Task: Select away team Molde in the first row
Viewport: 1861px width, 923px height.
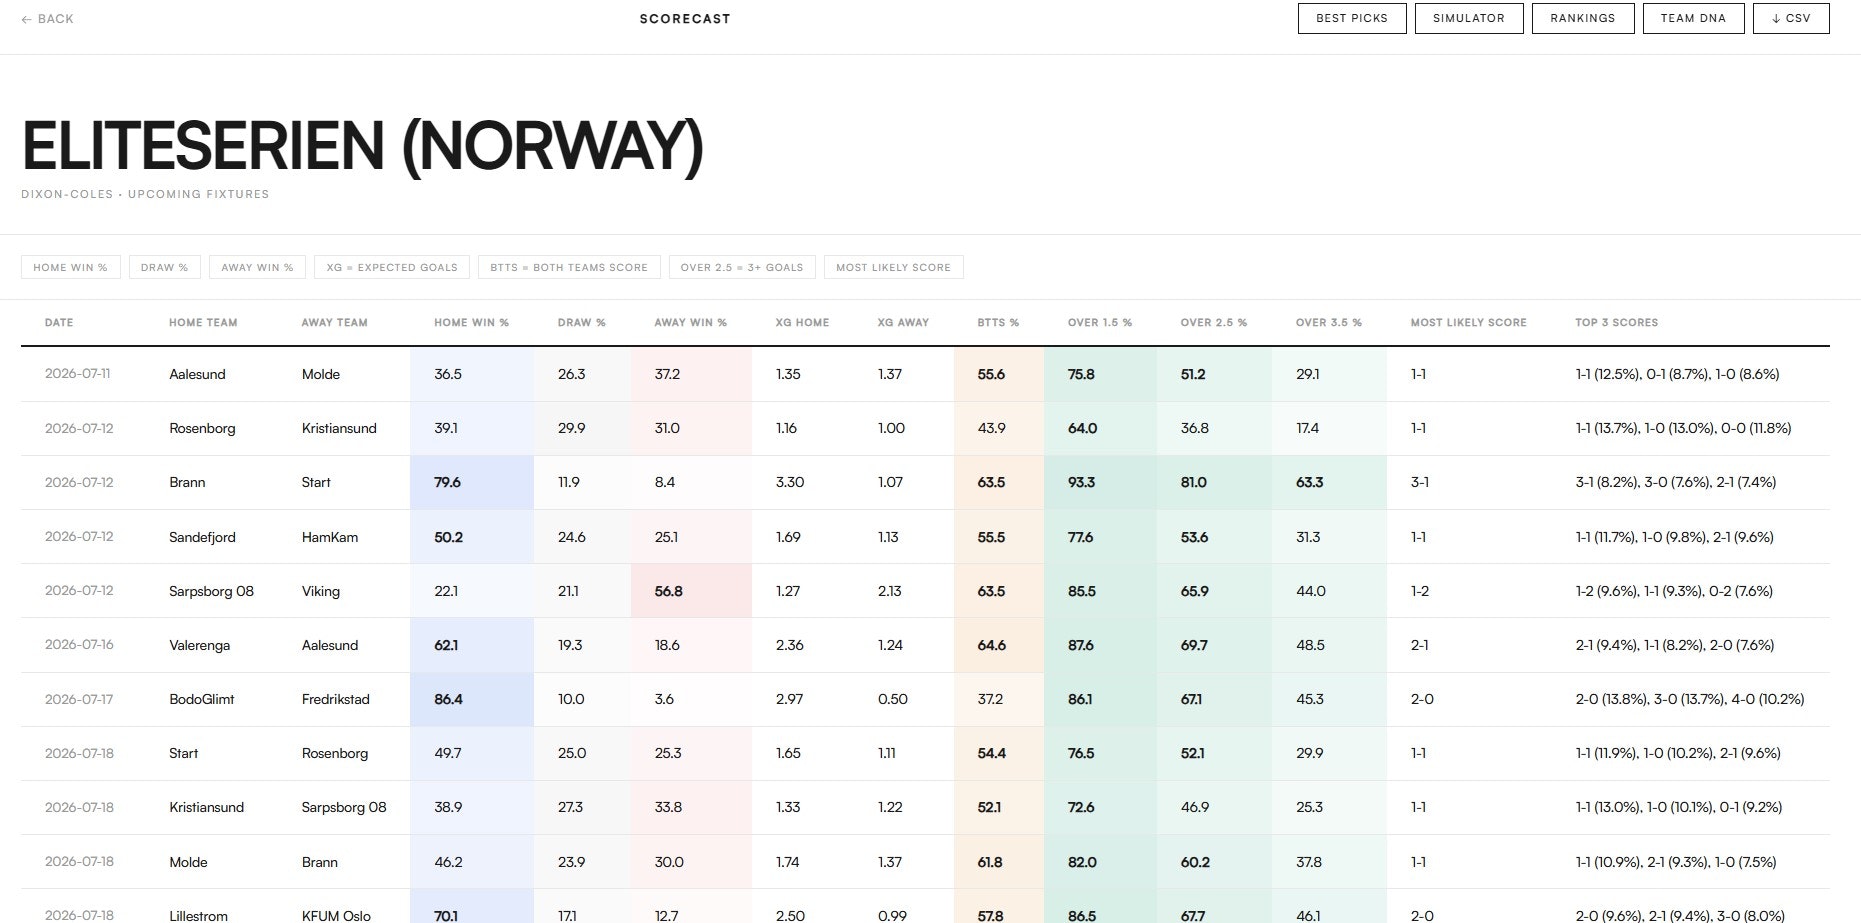Action: tap(321, 374)
